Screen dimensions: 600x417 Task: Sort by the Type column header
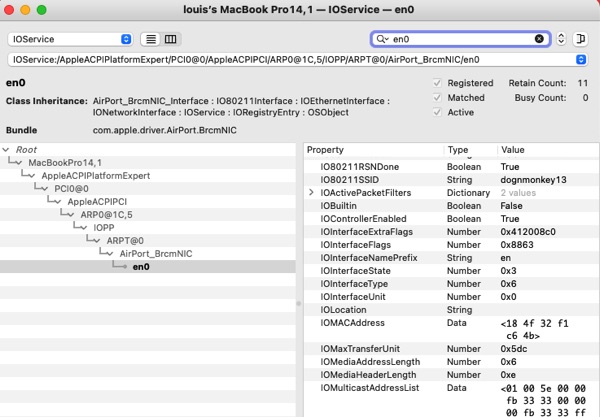(x=470, y=149)
